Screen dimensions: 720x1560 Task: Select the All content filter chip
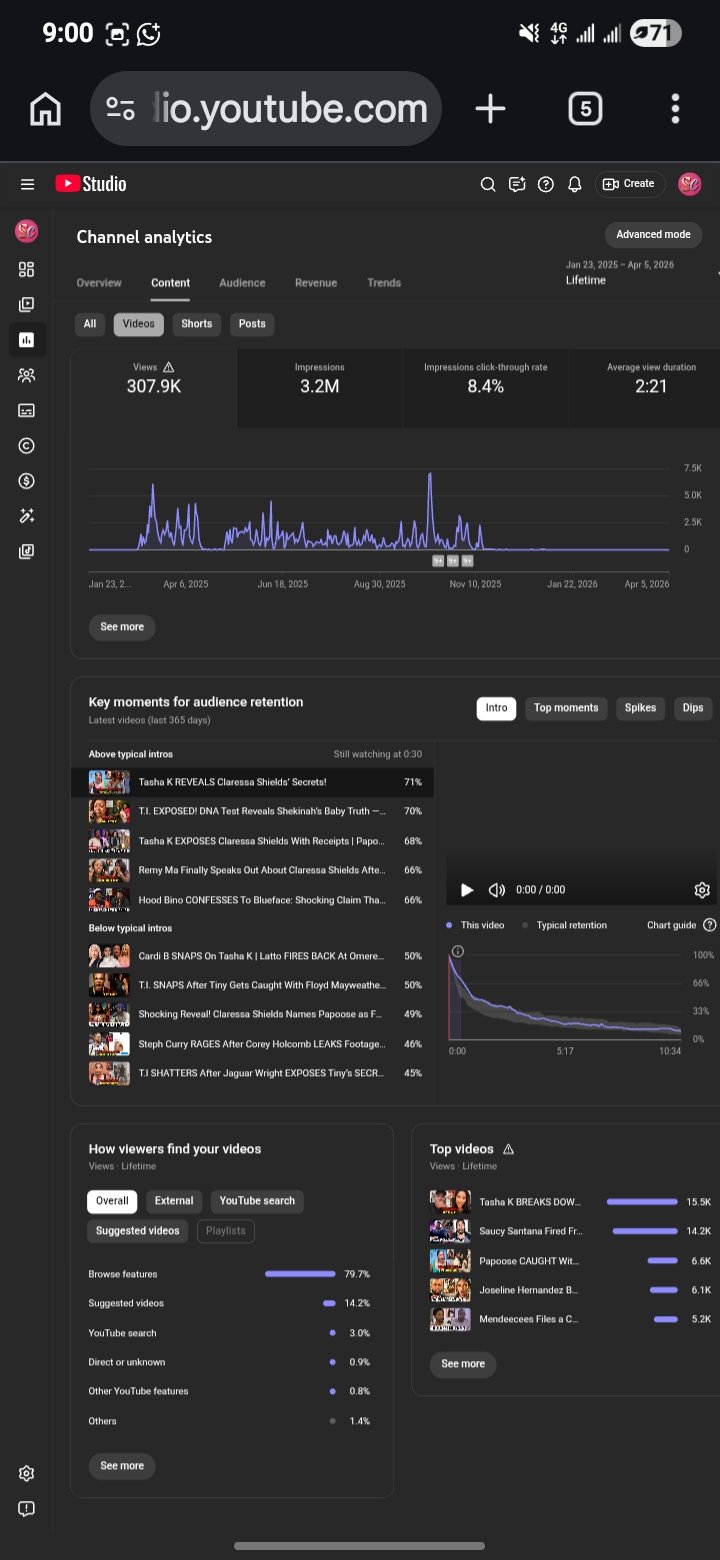click(90, 324)
